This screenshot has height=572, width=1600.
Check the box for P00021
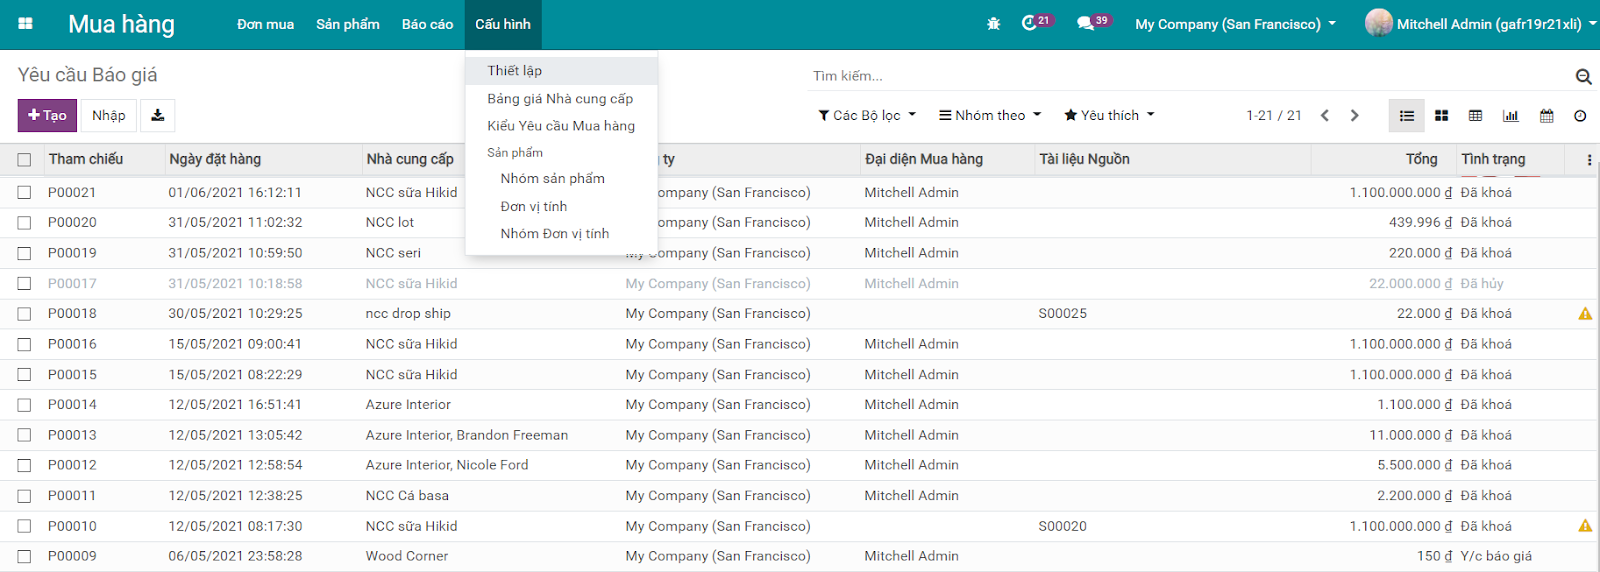24,192
